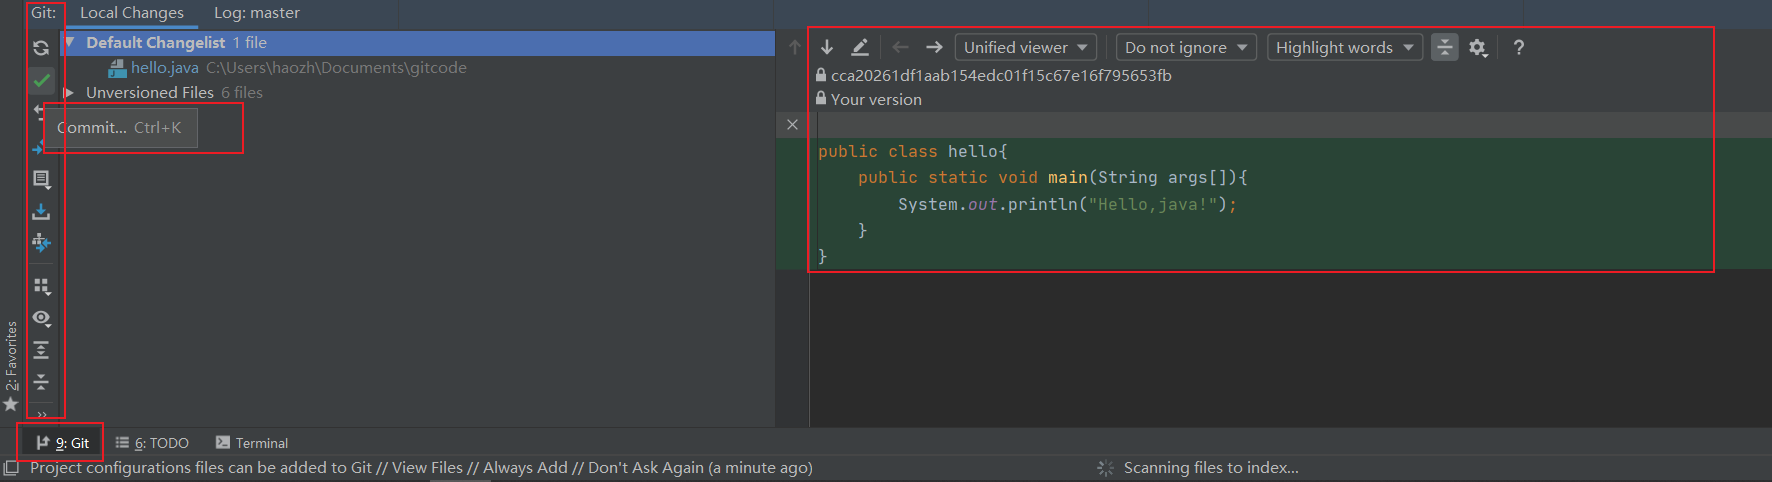Open the diff help question mark
Image resolution: width=1772 pixels, height=482 pixels.
click(1518, 47)
